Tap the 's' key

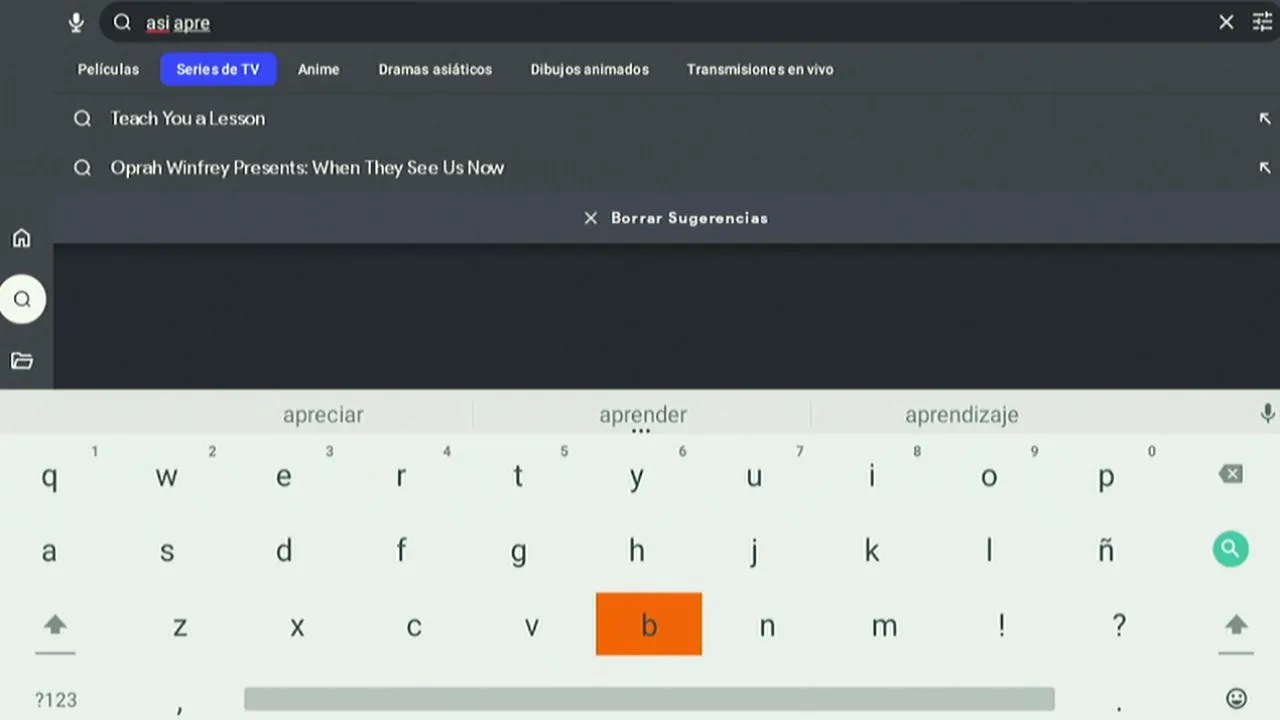click(x=167, y=550)
